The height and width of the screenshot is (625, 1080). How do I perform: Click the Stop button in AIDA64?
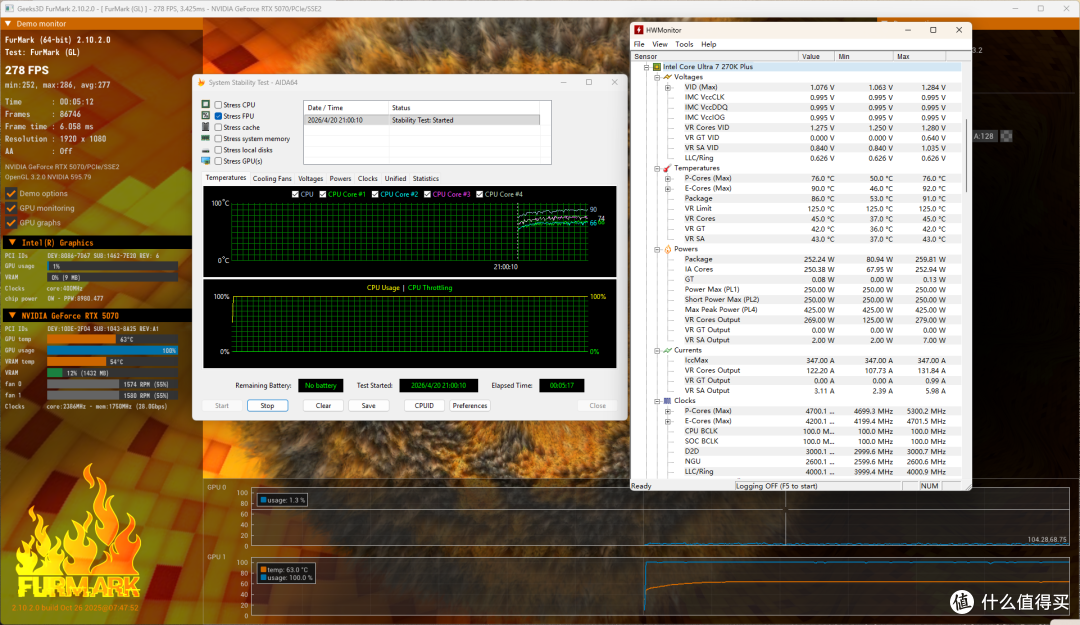(x=267, y=406)
